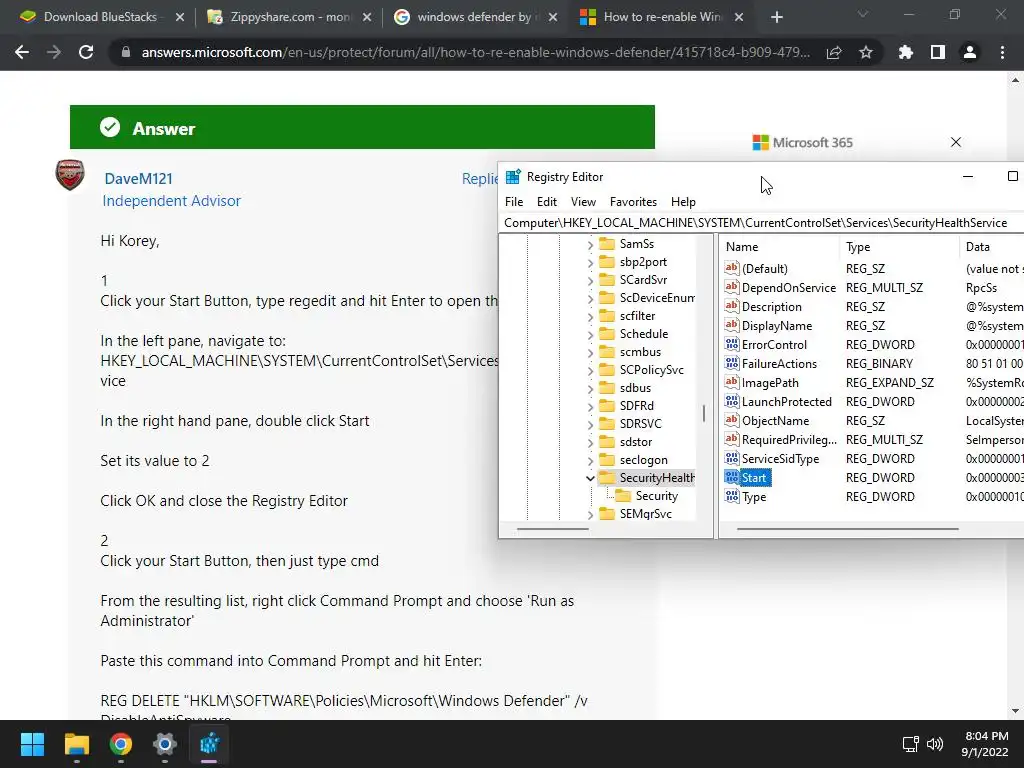Click the registry path address field

pos(761,223)
